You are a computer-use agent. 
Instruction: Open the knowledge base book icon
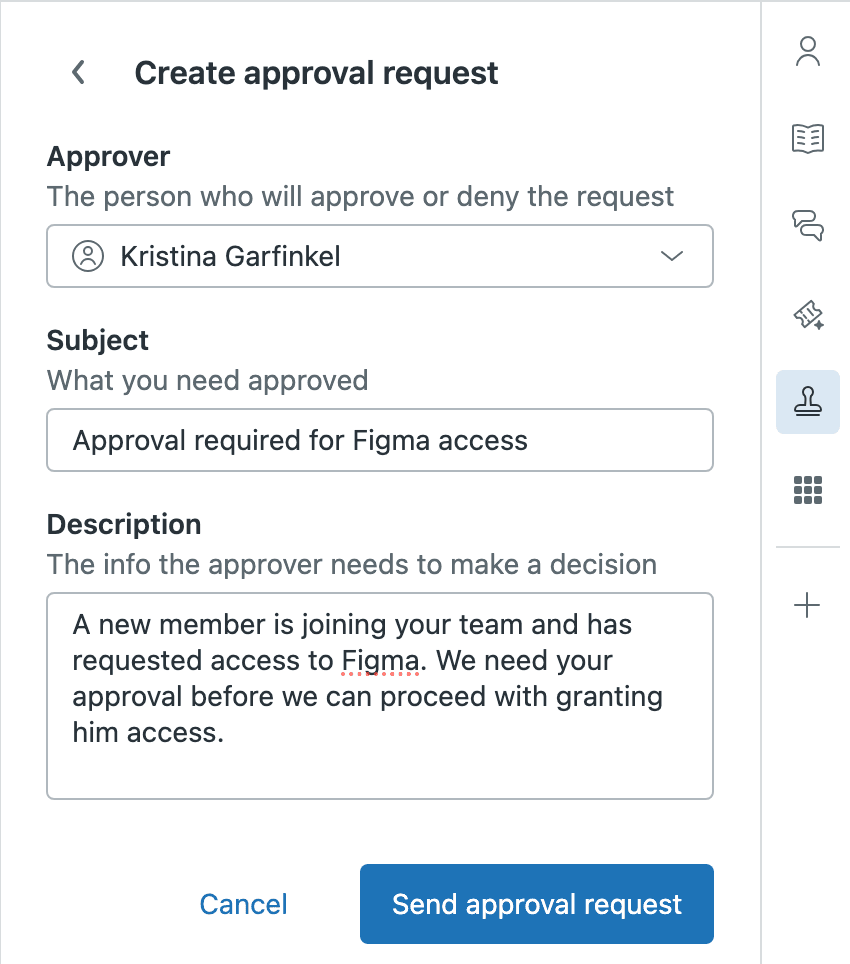808,139
